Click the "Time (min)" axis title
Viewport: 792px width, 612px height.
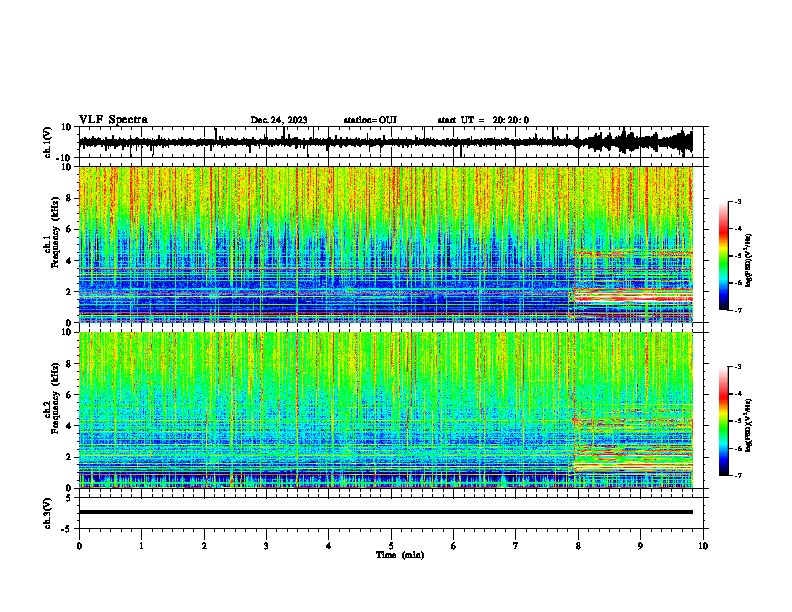pyautogui.click(x=400, y=555)
